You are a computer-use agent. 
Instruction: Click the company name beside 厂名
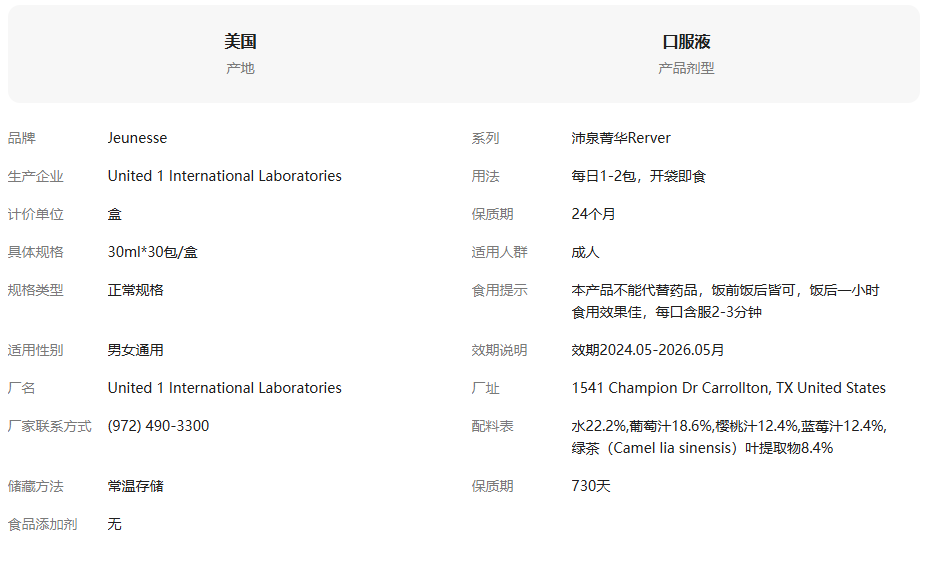pos(224,388)
